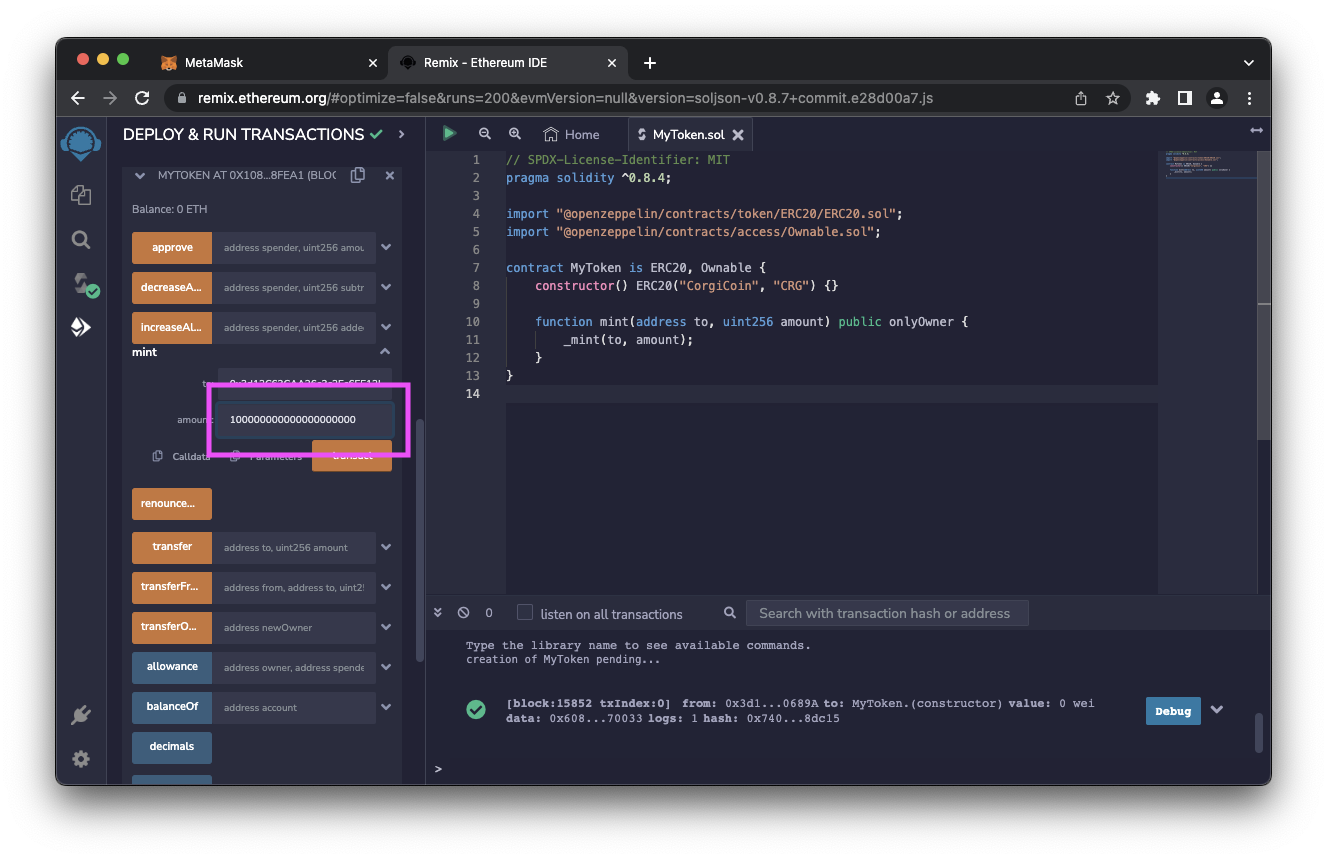Expand the balanceOf parameters chevron
This screenshot has width=1327, height=859.
coord(386,708)
